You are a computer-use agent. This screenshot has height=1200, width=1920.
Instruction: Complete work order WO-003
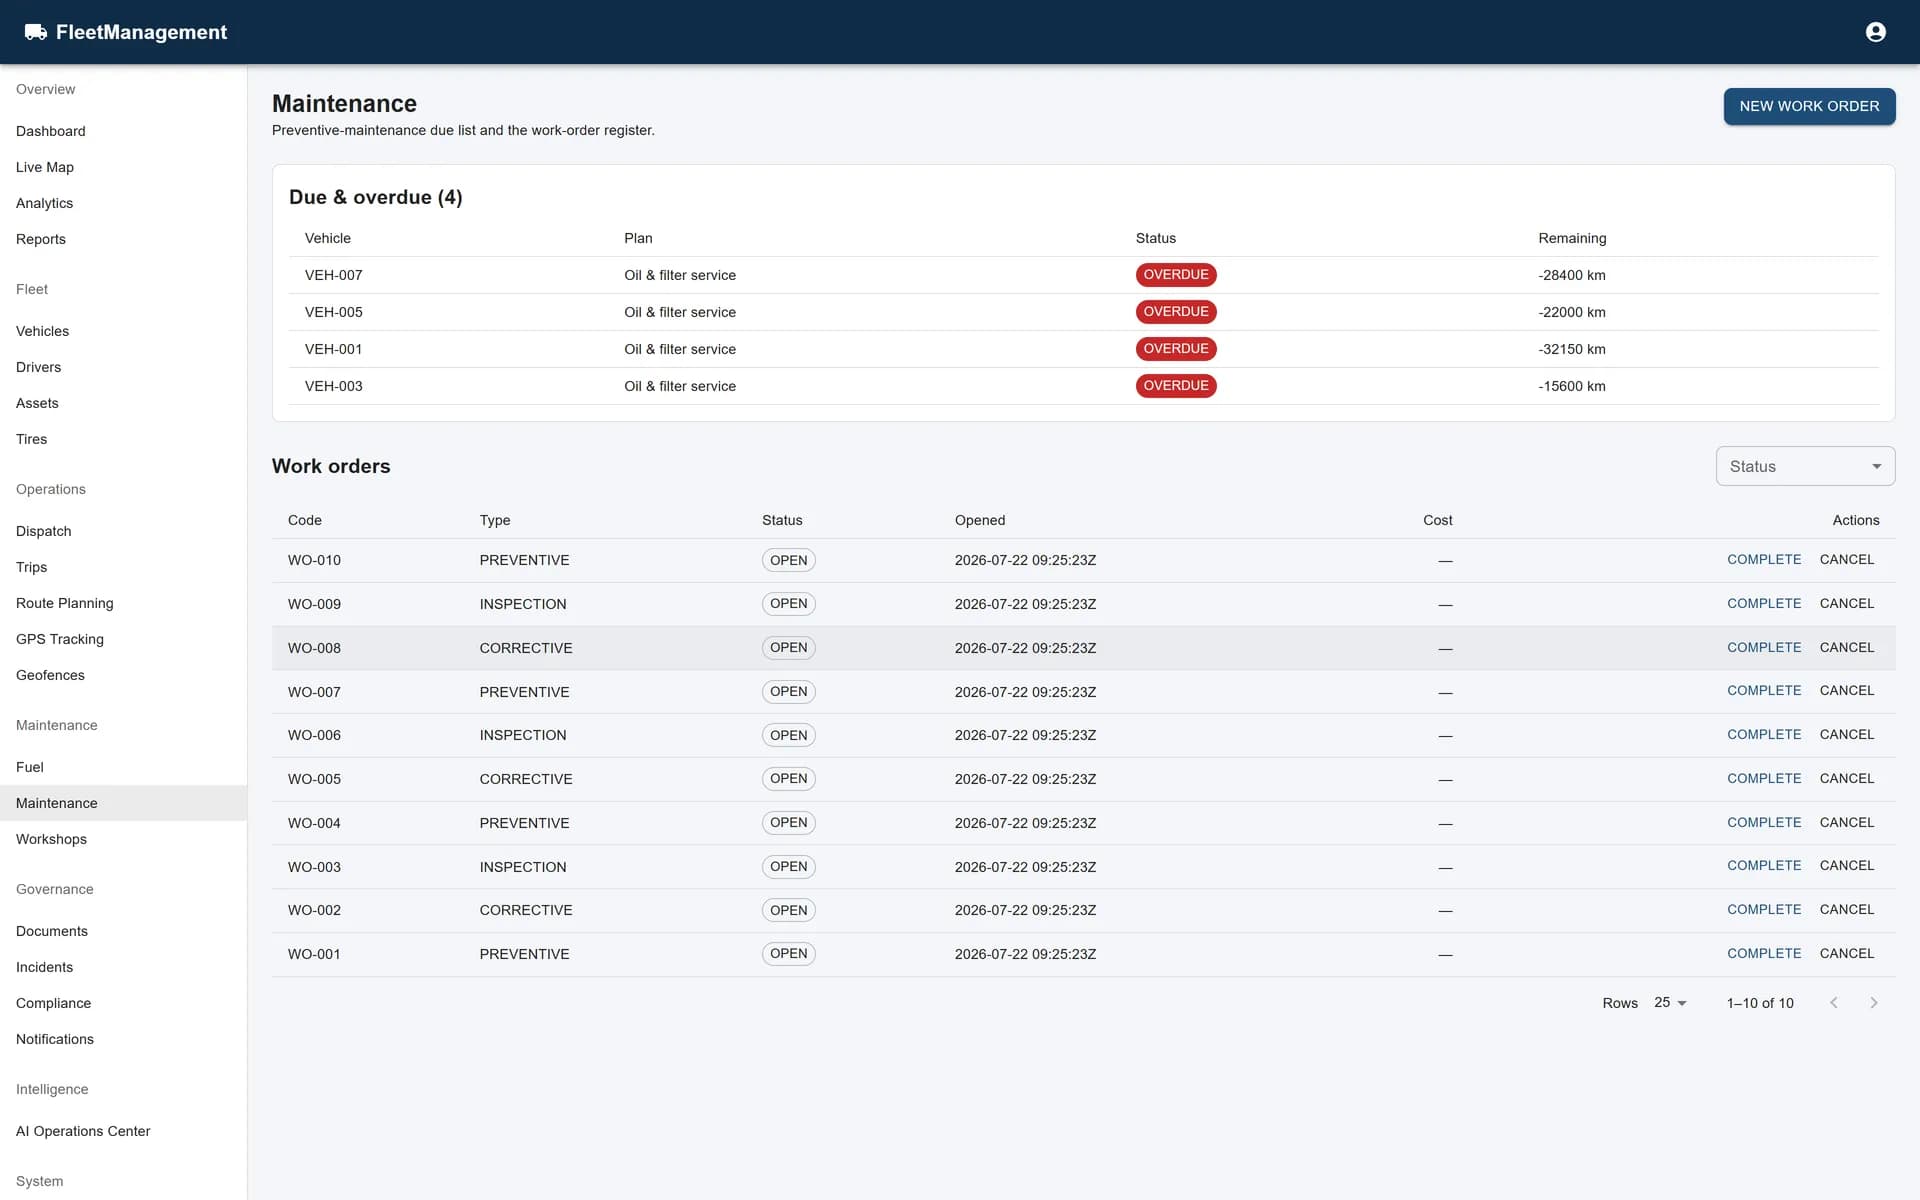click(x=1764, y=866)
